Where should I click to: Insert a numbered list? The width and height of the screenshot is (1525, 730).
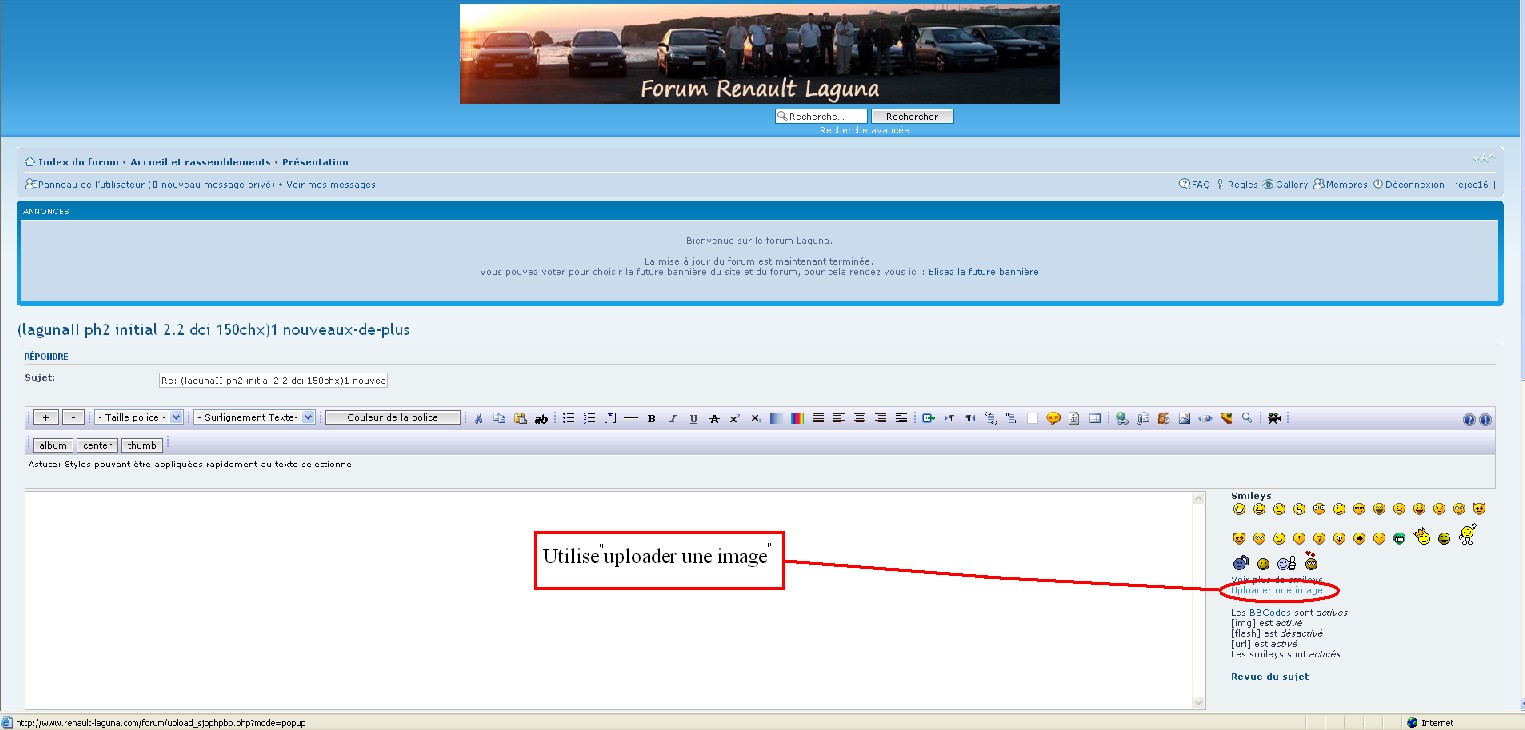590,418
